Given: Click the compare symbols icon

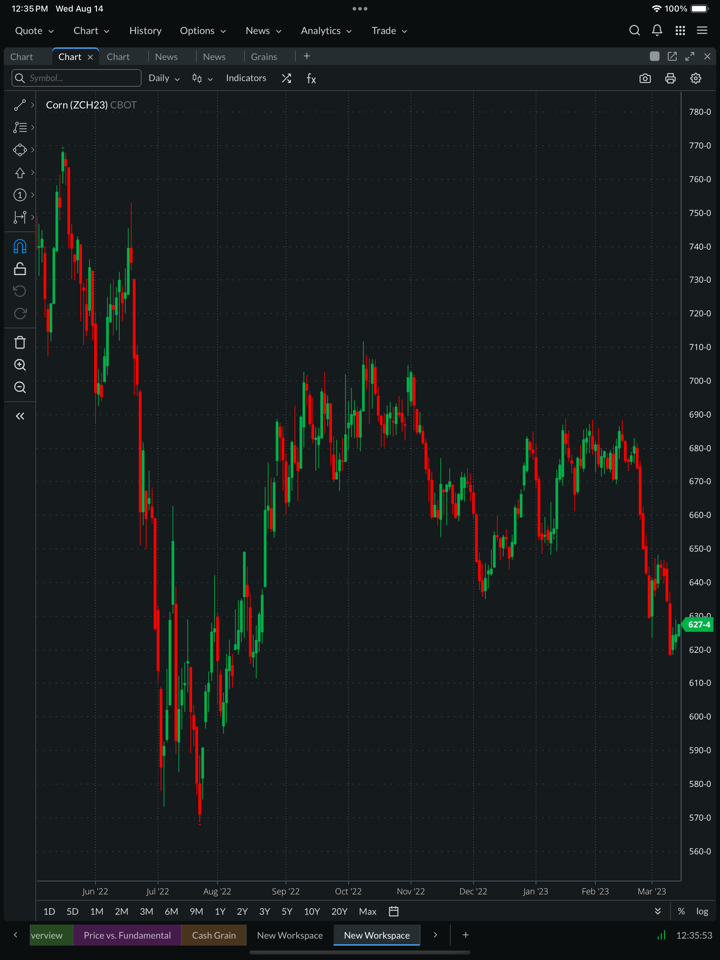Looking at the screenshot, I should (286, 78).
